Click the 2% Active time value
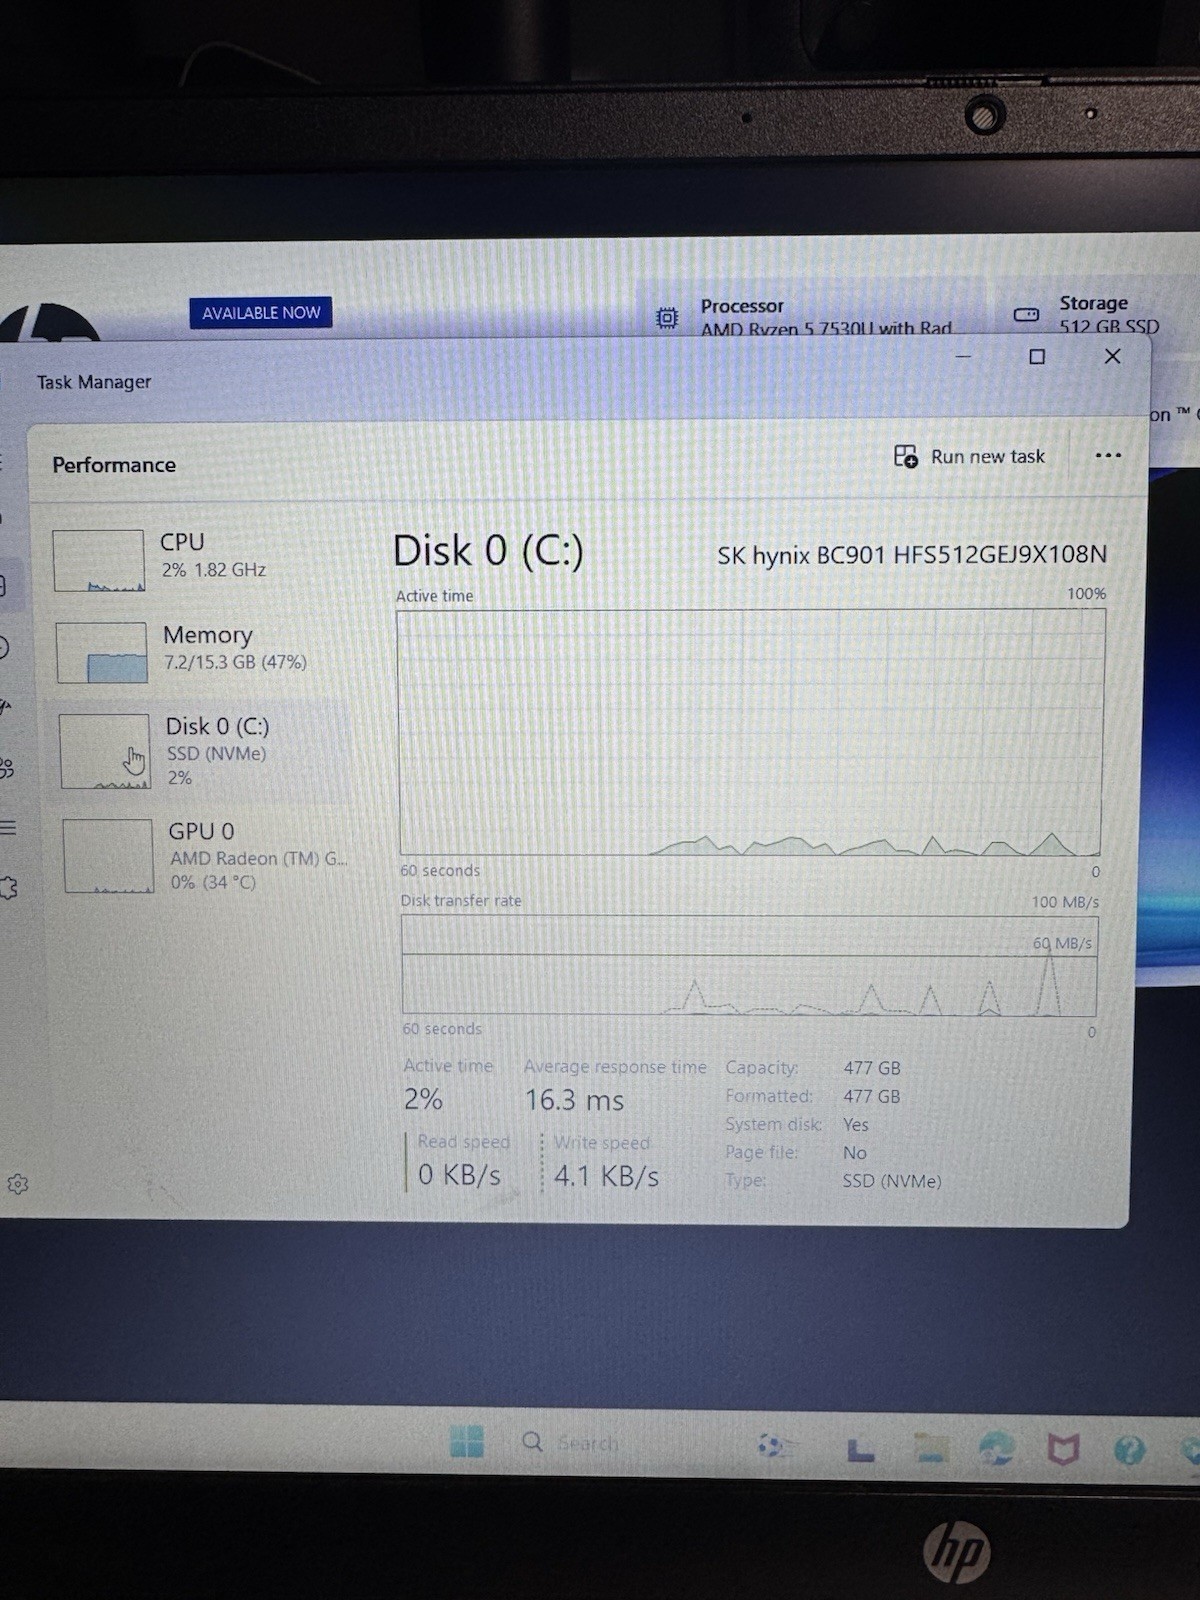Image resolution: width=1200 pixels, height=1600 pixels. coord(423,1099)
